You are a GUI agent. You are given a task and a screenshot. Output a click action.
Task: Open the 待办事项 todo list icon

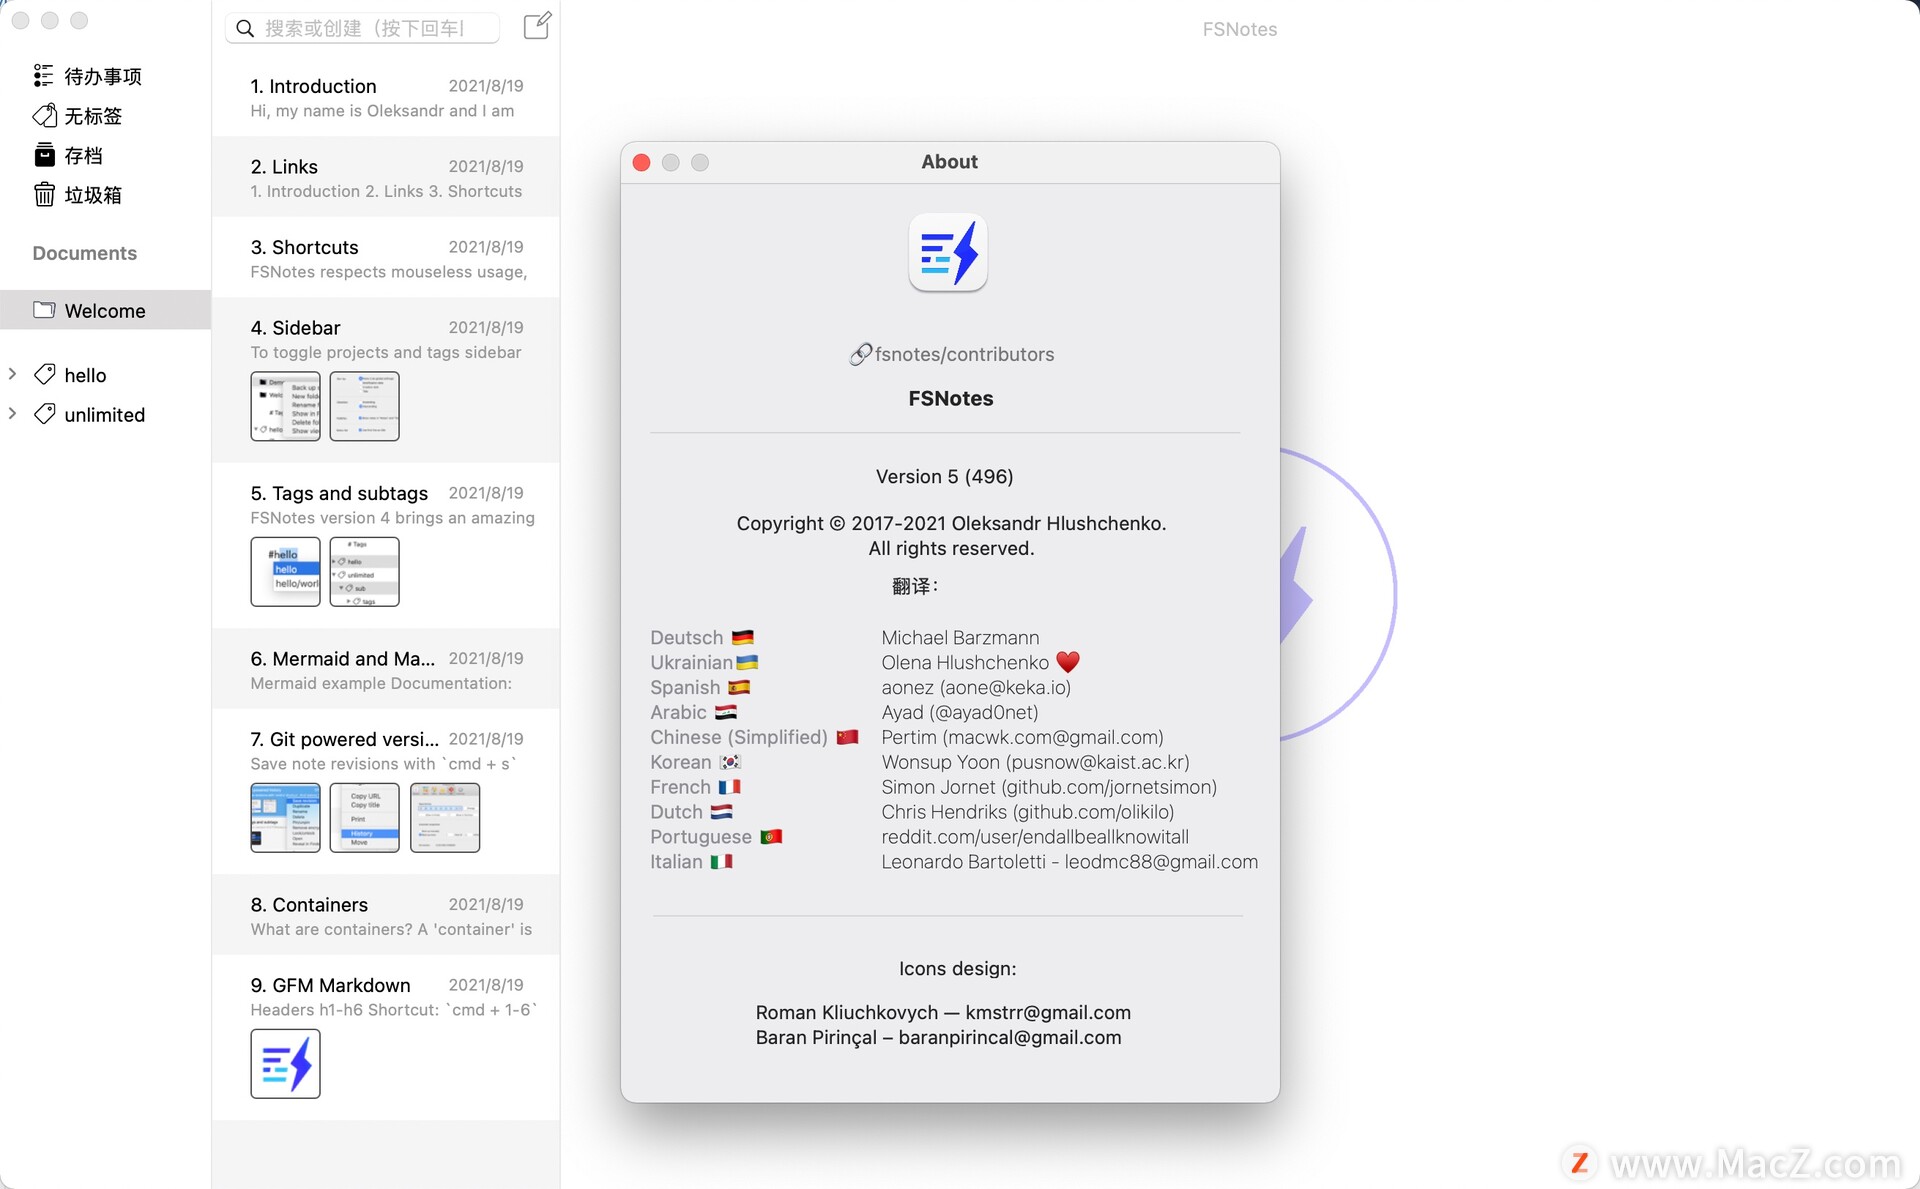tap(43, 75)
